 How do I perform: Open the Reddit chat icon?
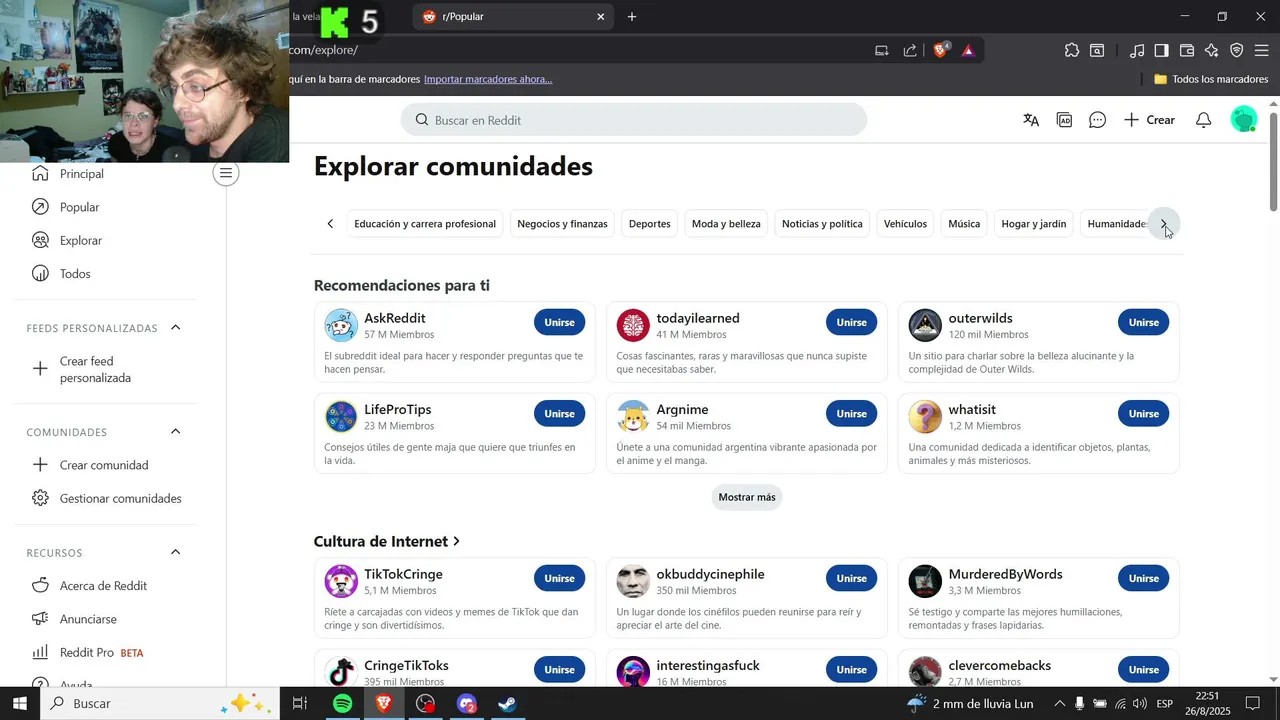(x=1098, y=120)
